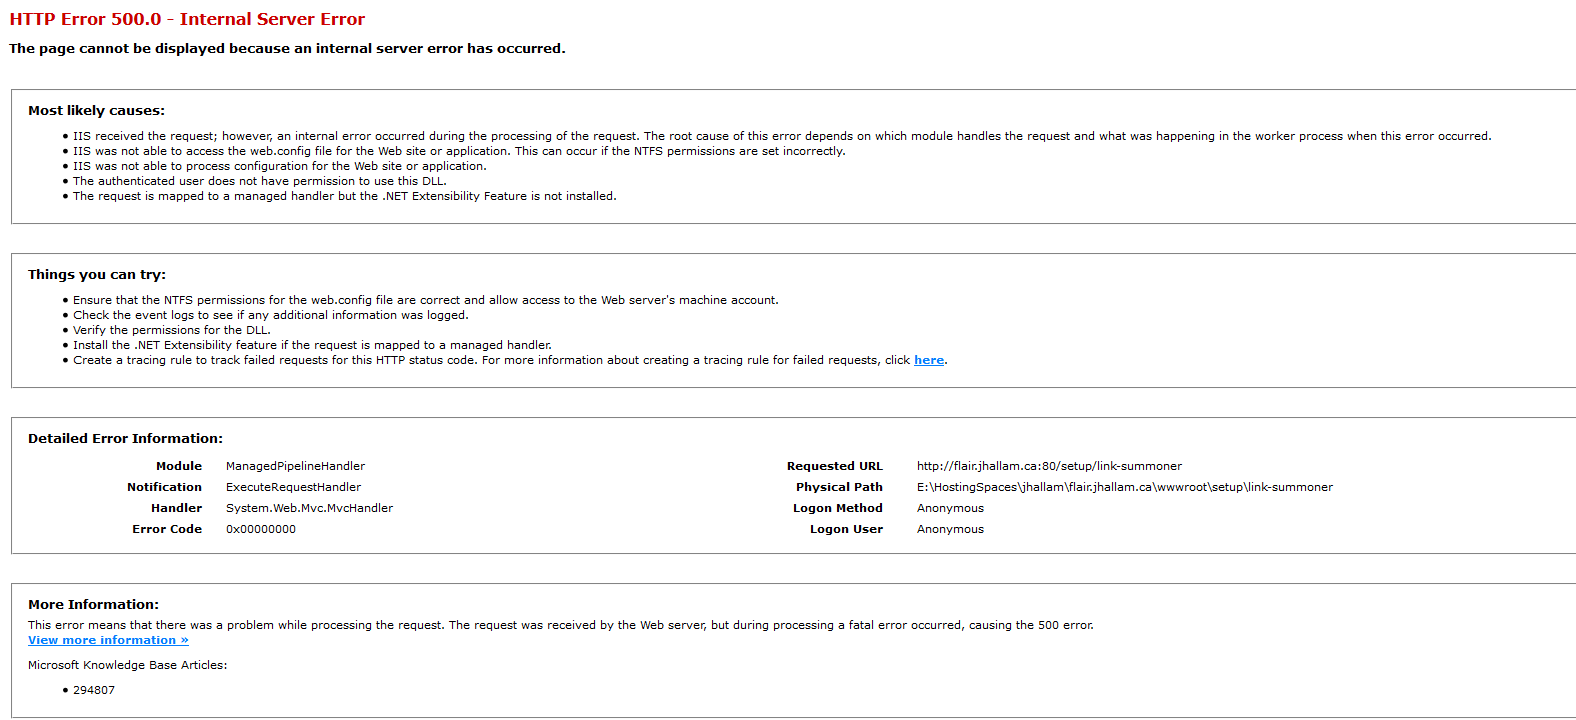The image size is (1576, 720).
Task: Click the error code 0x00000000 value
Action: 260,529
